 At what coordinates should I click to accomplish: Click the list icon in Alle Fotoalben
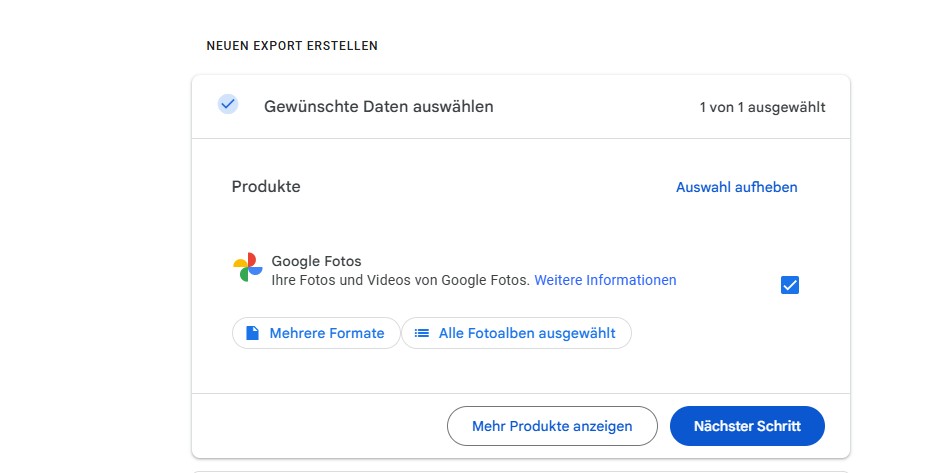422,333
